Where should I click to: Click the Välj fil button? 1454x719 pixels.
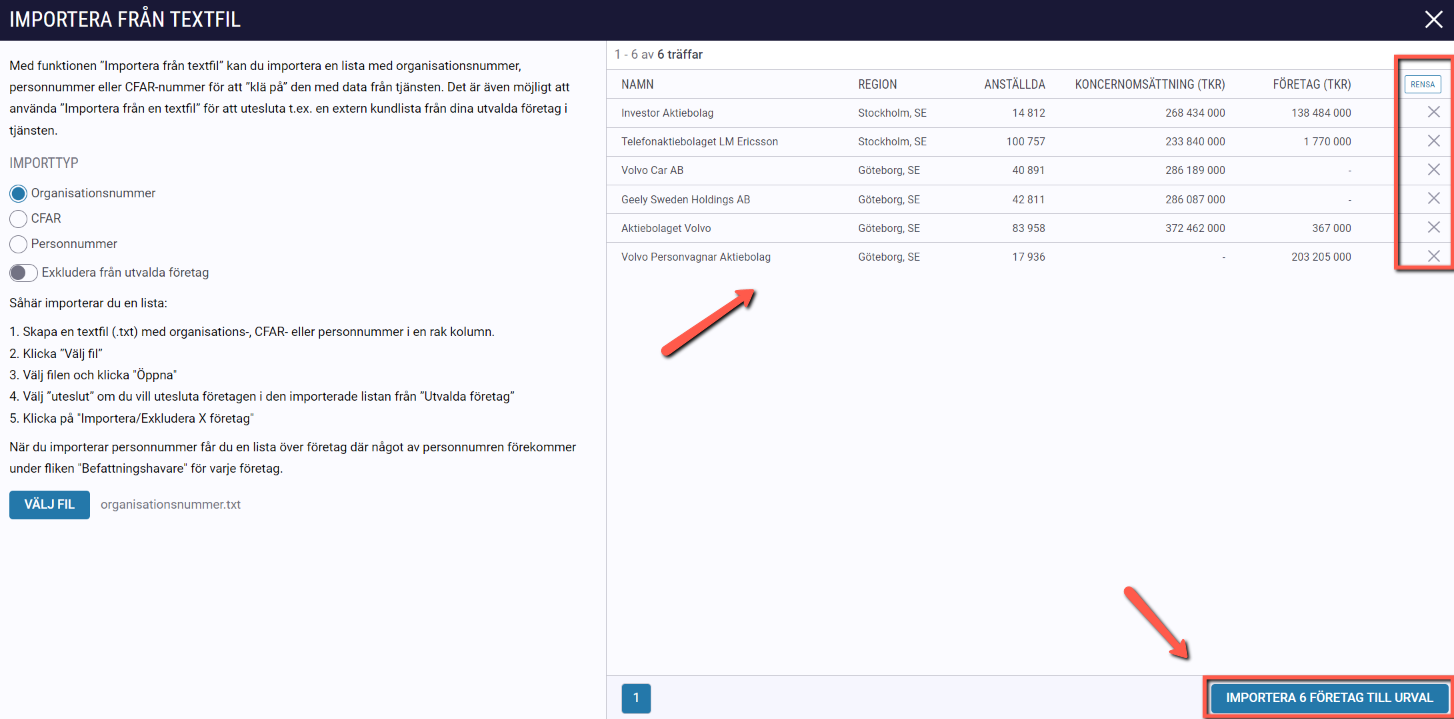point(49,504)
